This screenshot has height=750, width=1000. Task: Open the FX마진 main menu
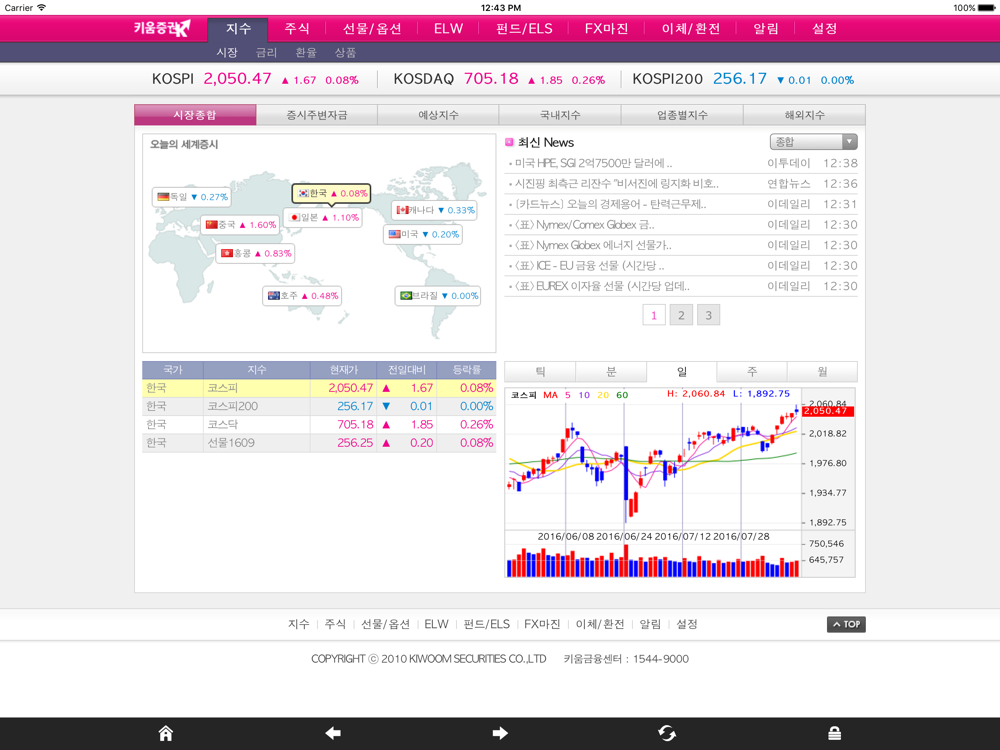[607, 29]
